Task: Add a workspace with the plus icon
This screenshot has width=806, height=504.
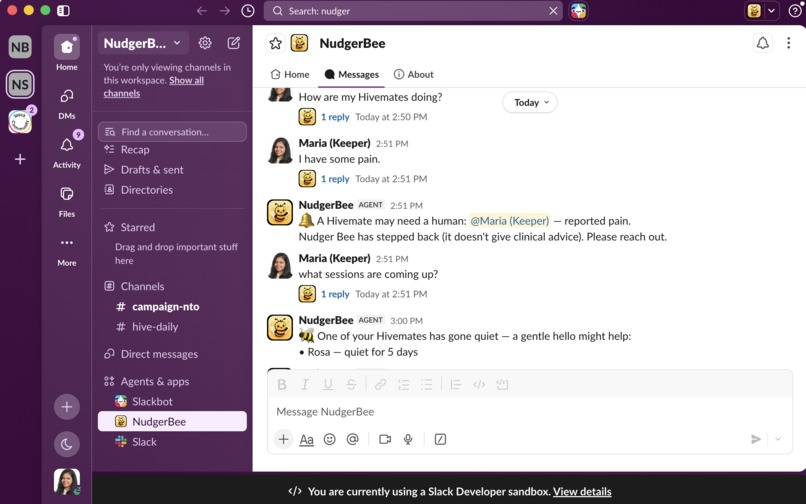Action: click(x=20, y=159)
